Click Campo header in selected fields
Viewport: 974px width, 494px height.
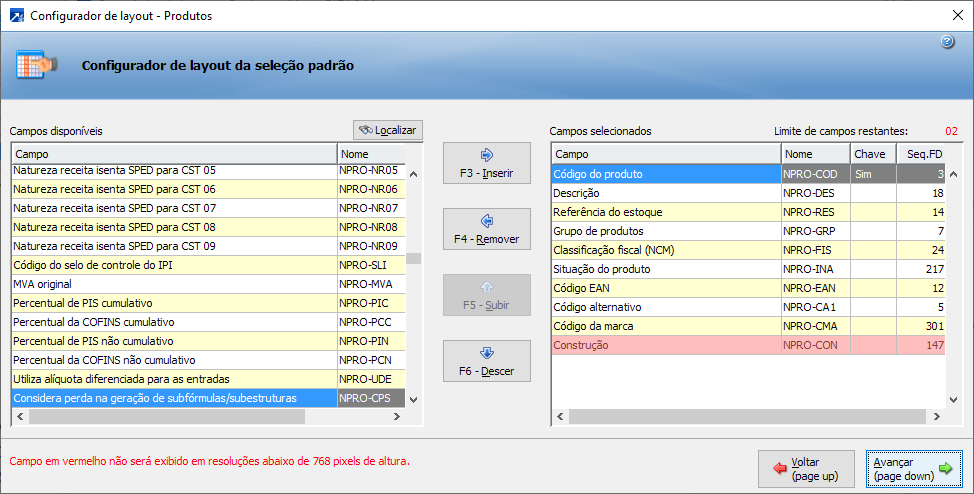[667, 154]
